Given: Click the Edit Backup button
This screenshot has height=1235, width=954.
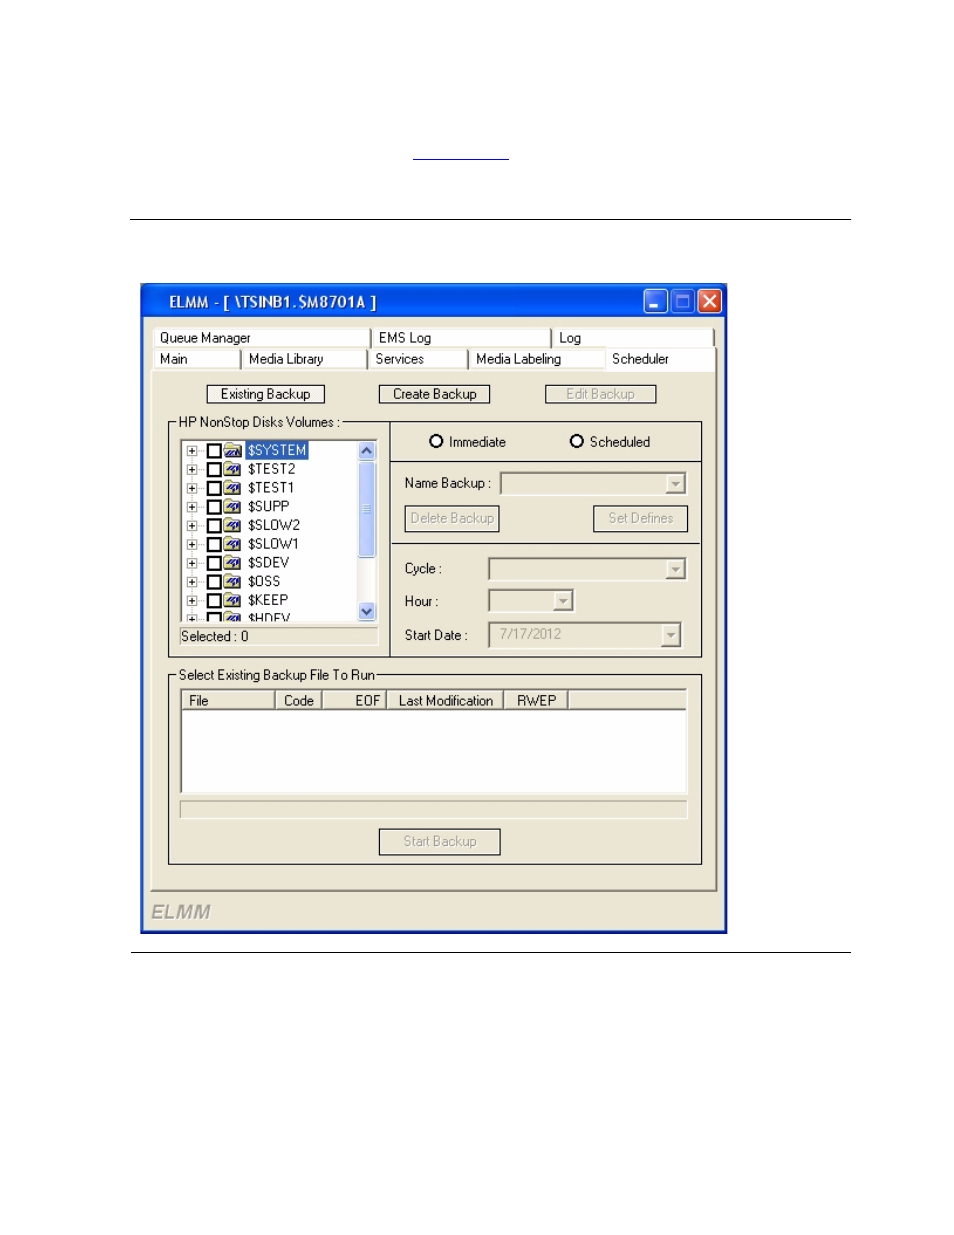Looking at the screenshot, I should coord(601,394).
